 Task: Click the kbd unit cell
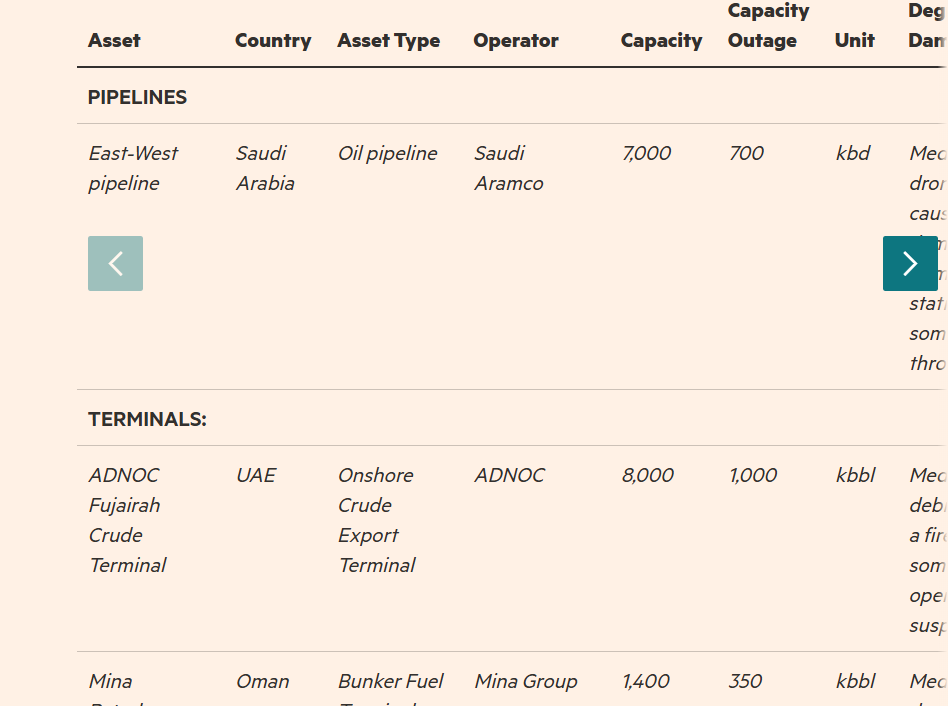[x=853, y=153]
